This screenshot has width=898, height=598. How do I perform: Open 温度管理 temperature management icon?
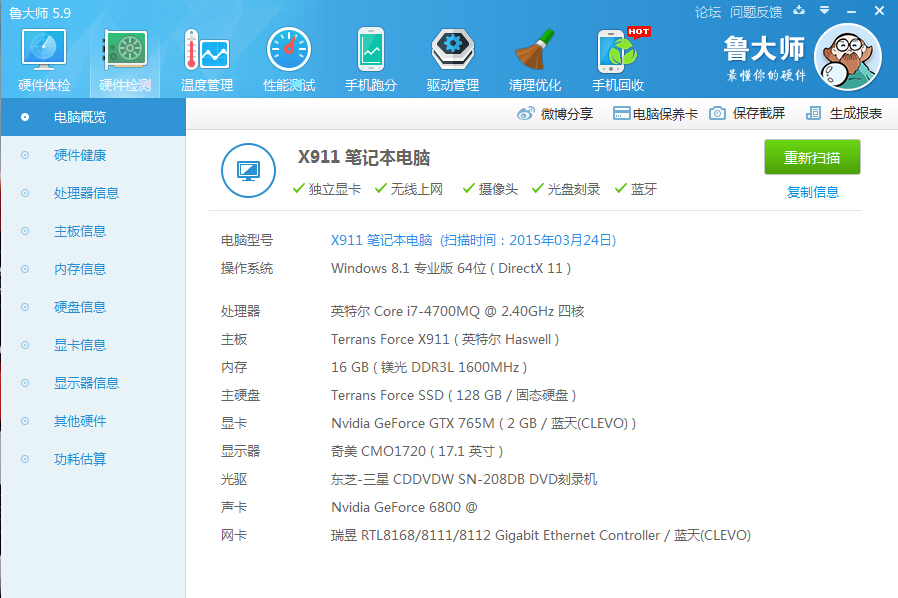(x=207, y=60)
